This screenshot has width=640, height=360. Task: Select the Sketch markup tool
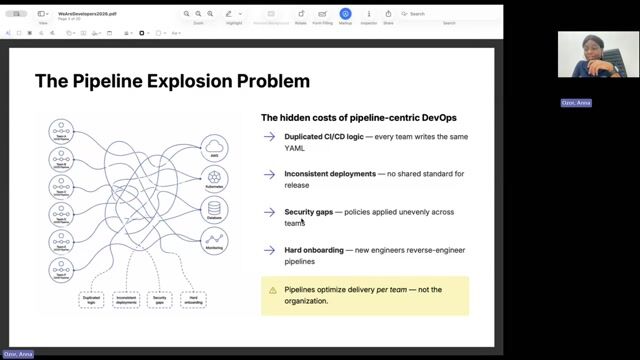pyautogui.click(x=41, y=33)
